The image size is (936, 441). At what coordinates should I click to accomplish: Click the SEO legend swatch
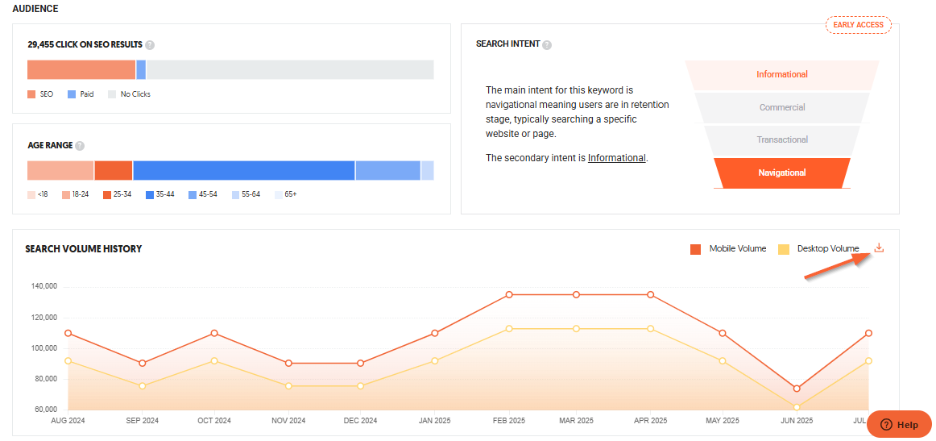(32, 94)
